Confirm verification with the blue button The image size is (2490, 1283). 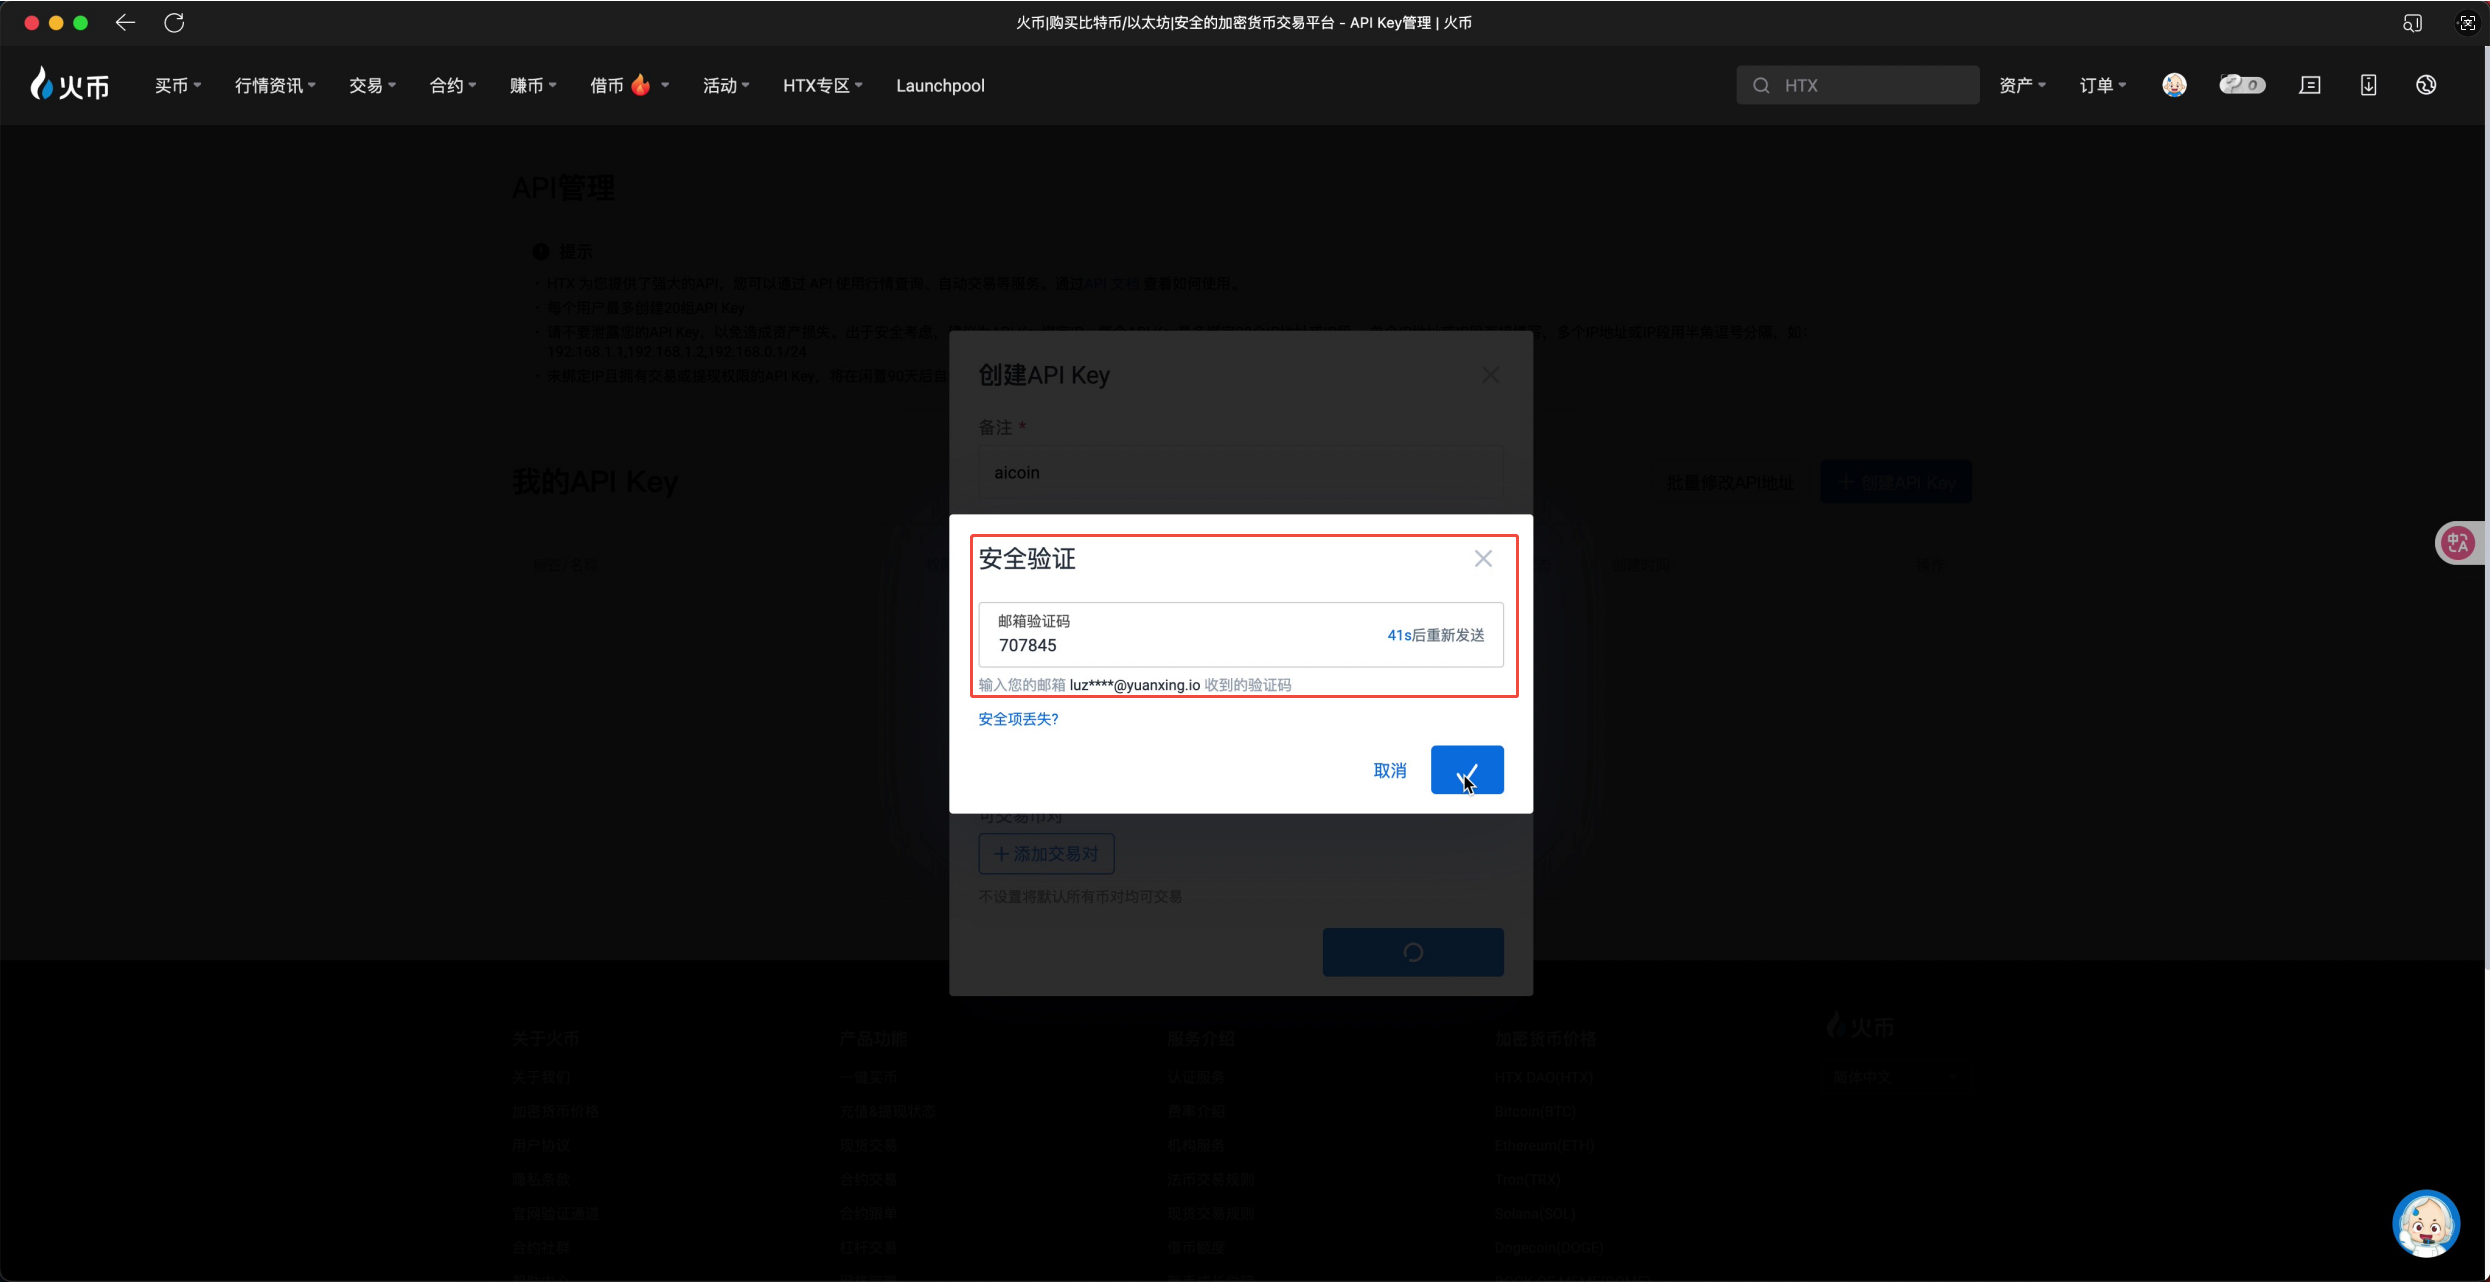(1467, 770)
